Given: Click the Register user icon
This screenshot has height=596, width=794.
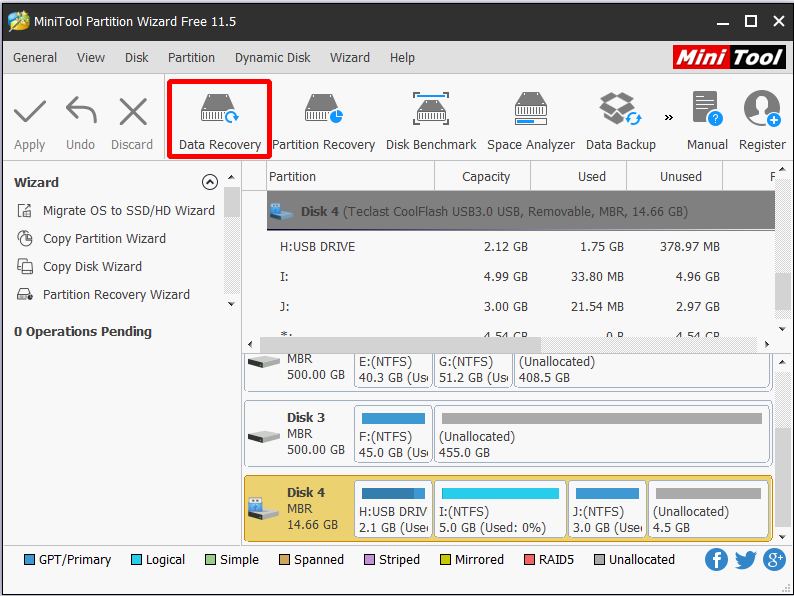Looking at the screenshot, I should [x=762, y=108].
